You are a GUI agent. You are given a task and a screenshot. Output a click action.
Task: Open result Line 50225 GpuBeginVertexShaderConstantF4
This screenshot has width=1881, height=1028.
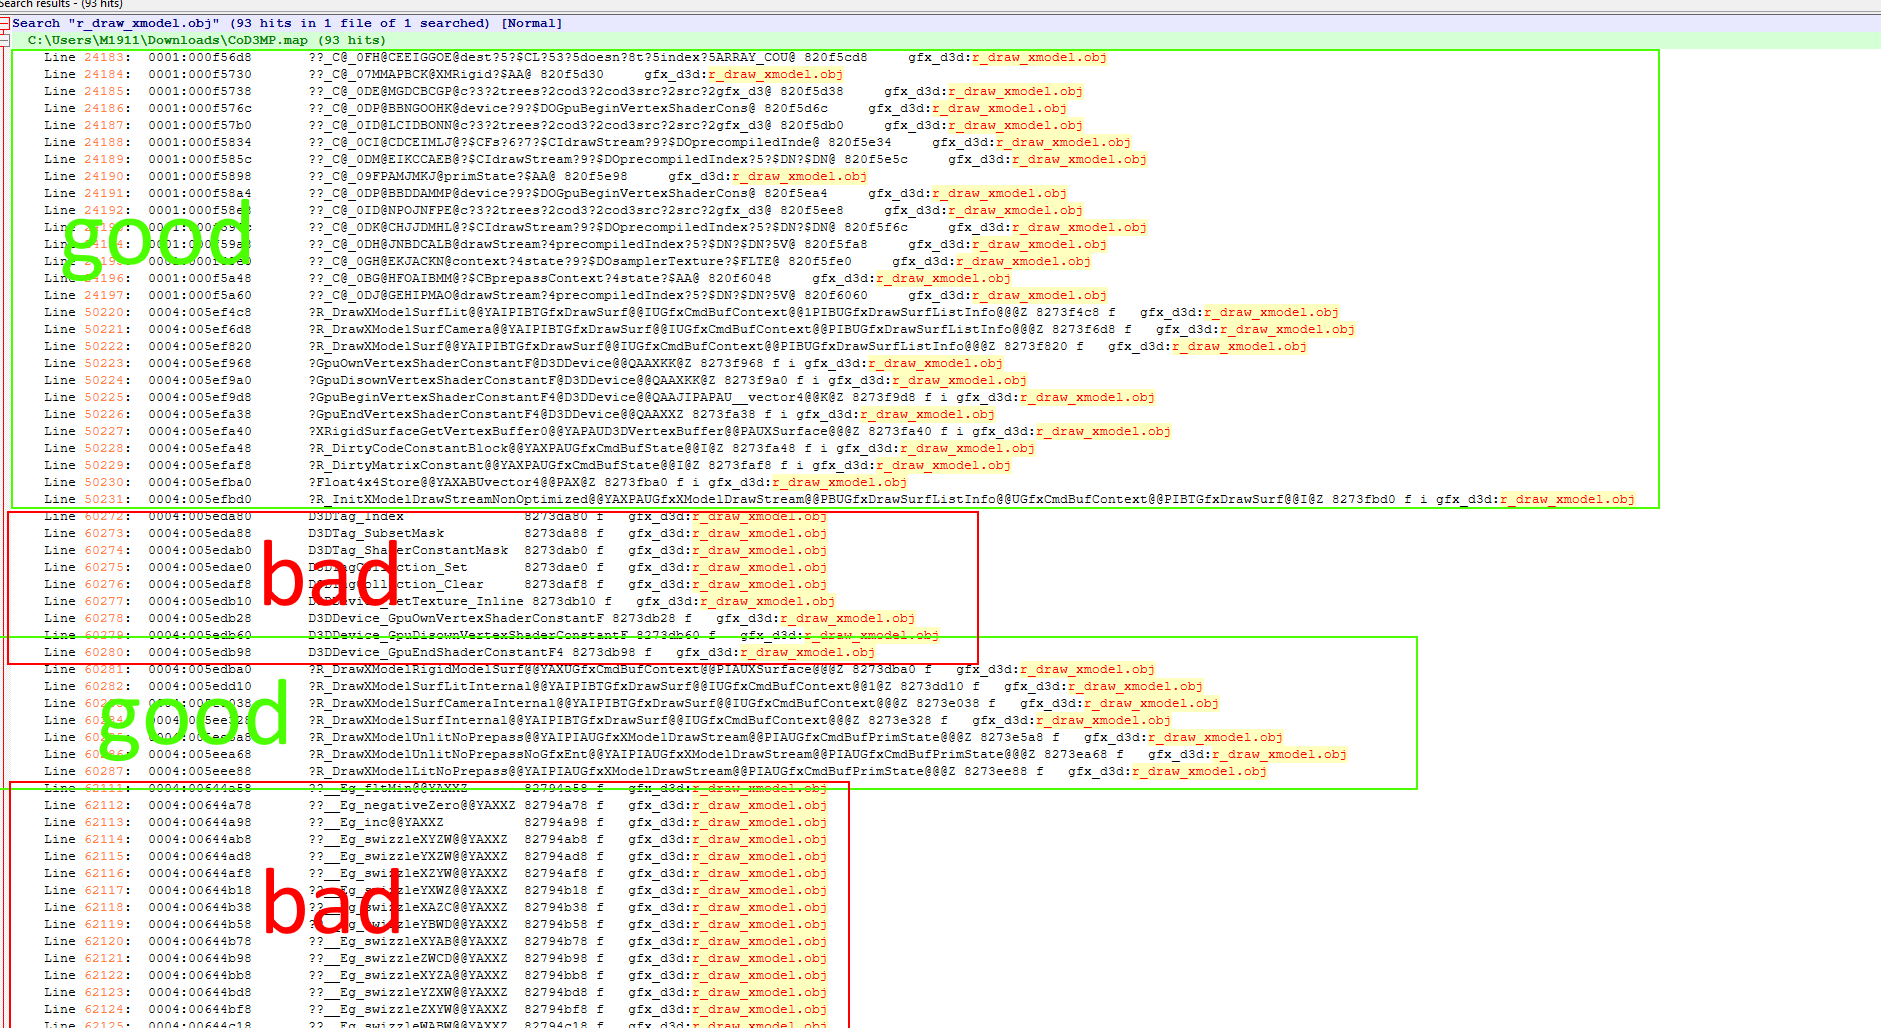coord(599,397)
